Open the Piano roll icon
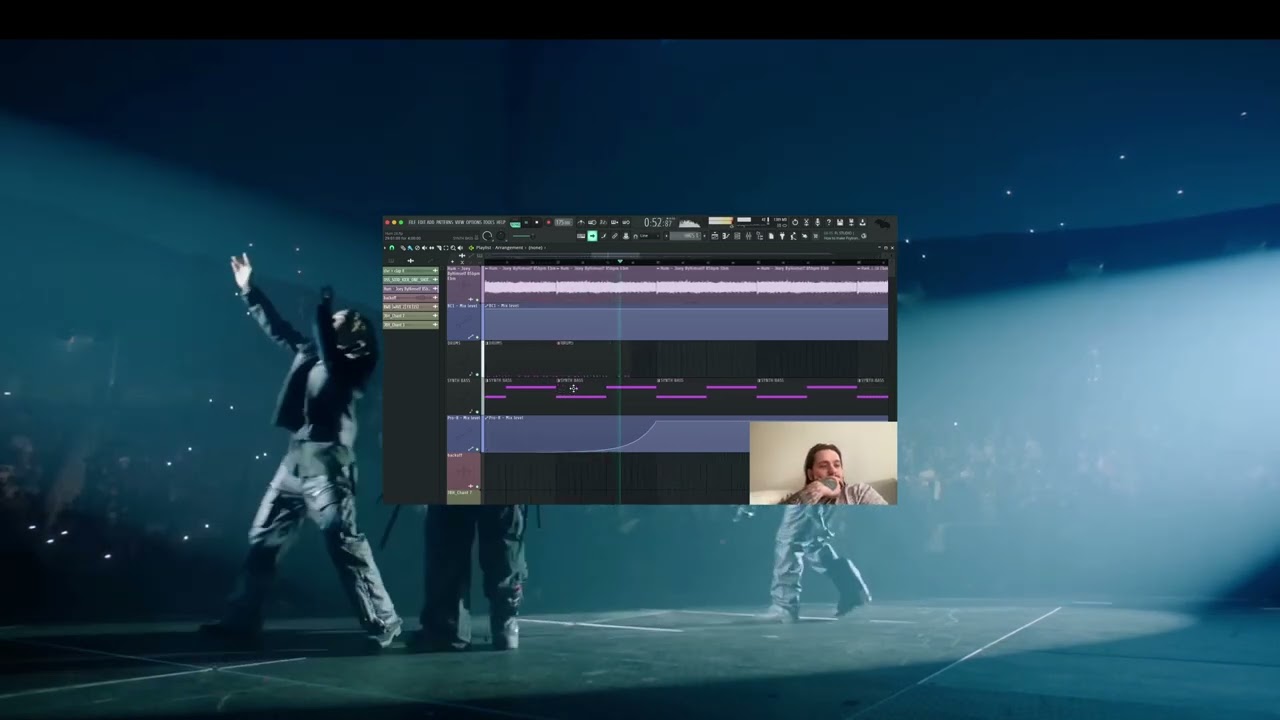1280x720 pixels. tap(726, 236)
